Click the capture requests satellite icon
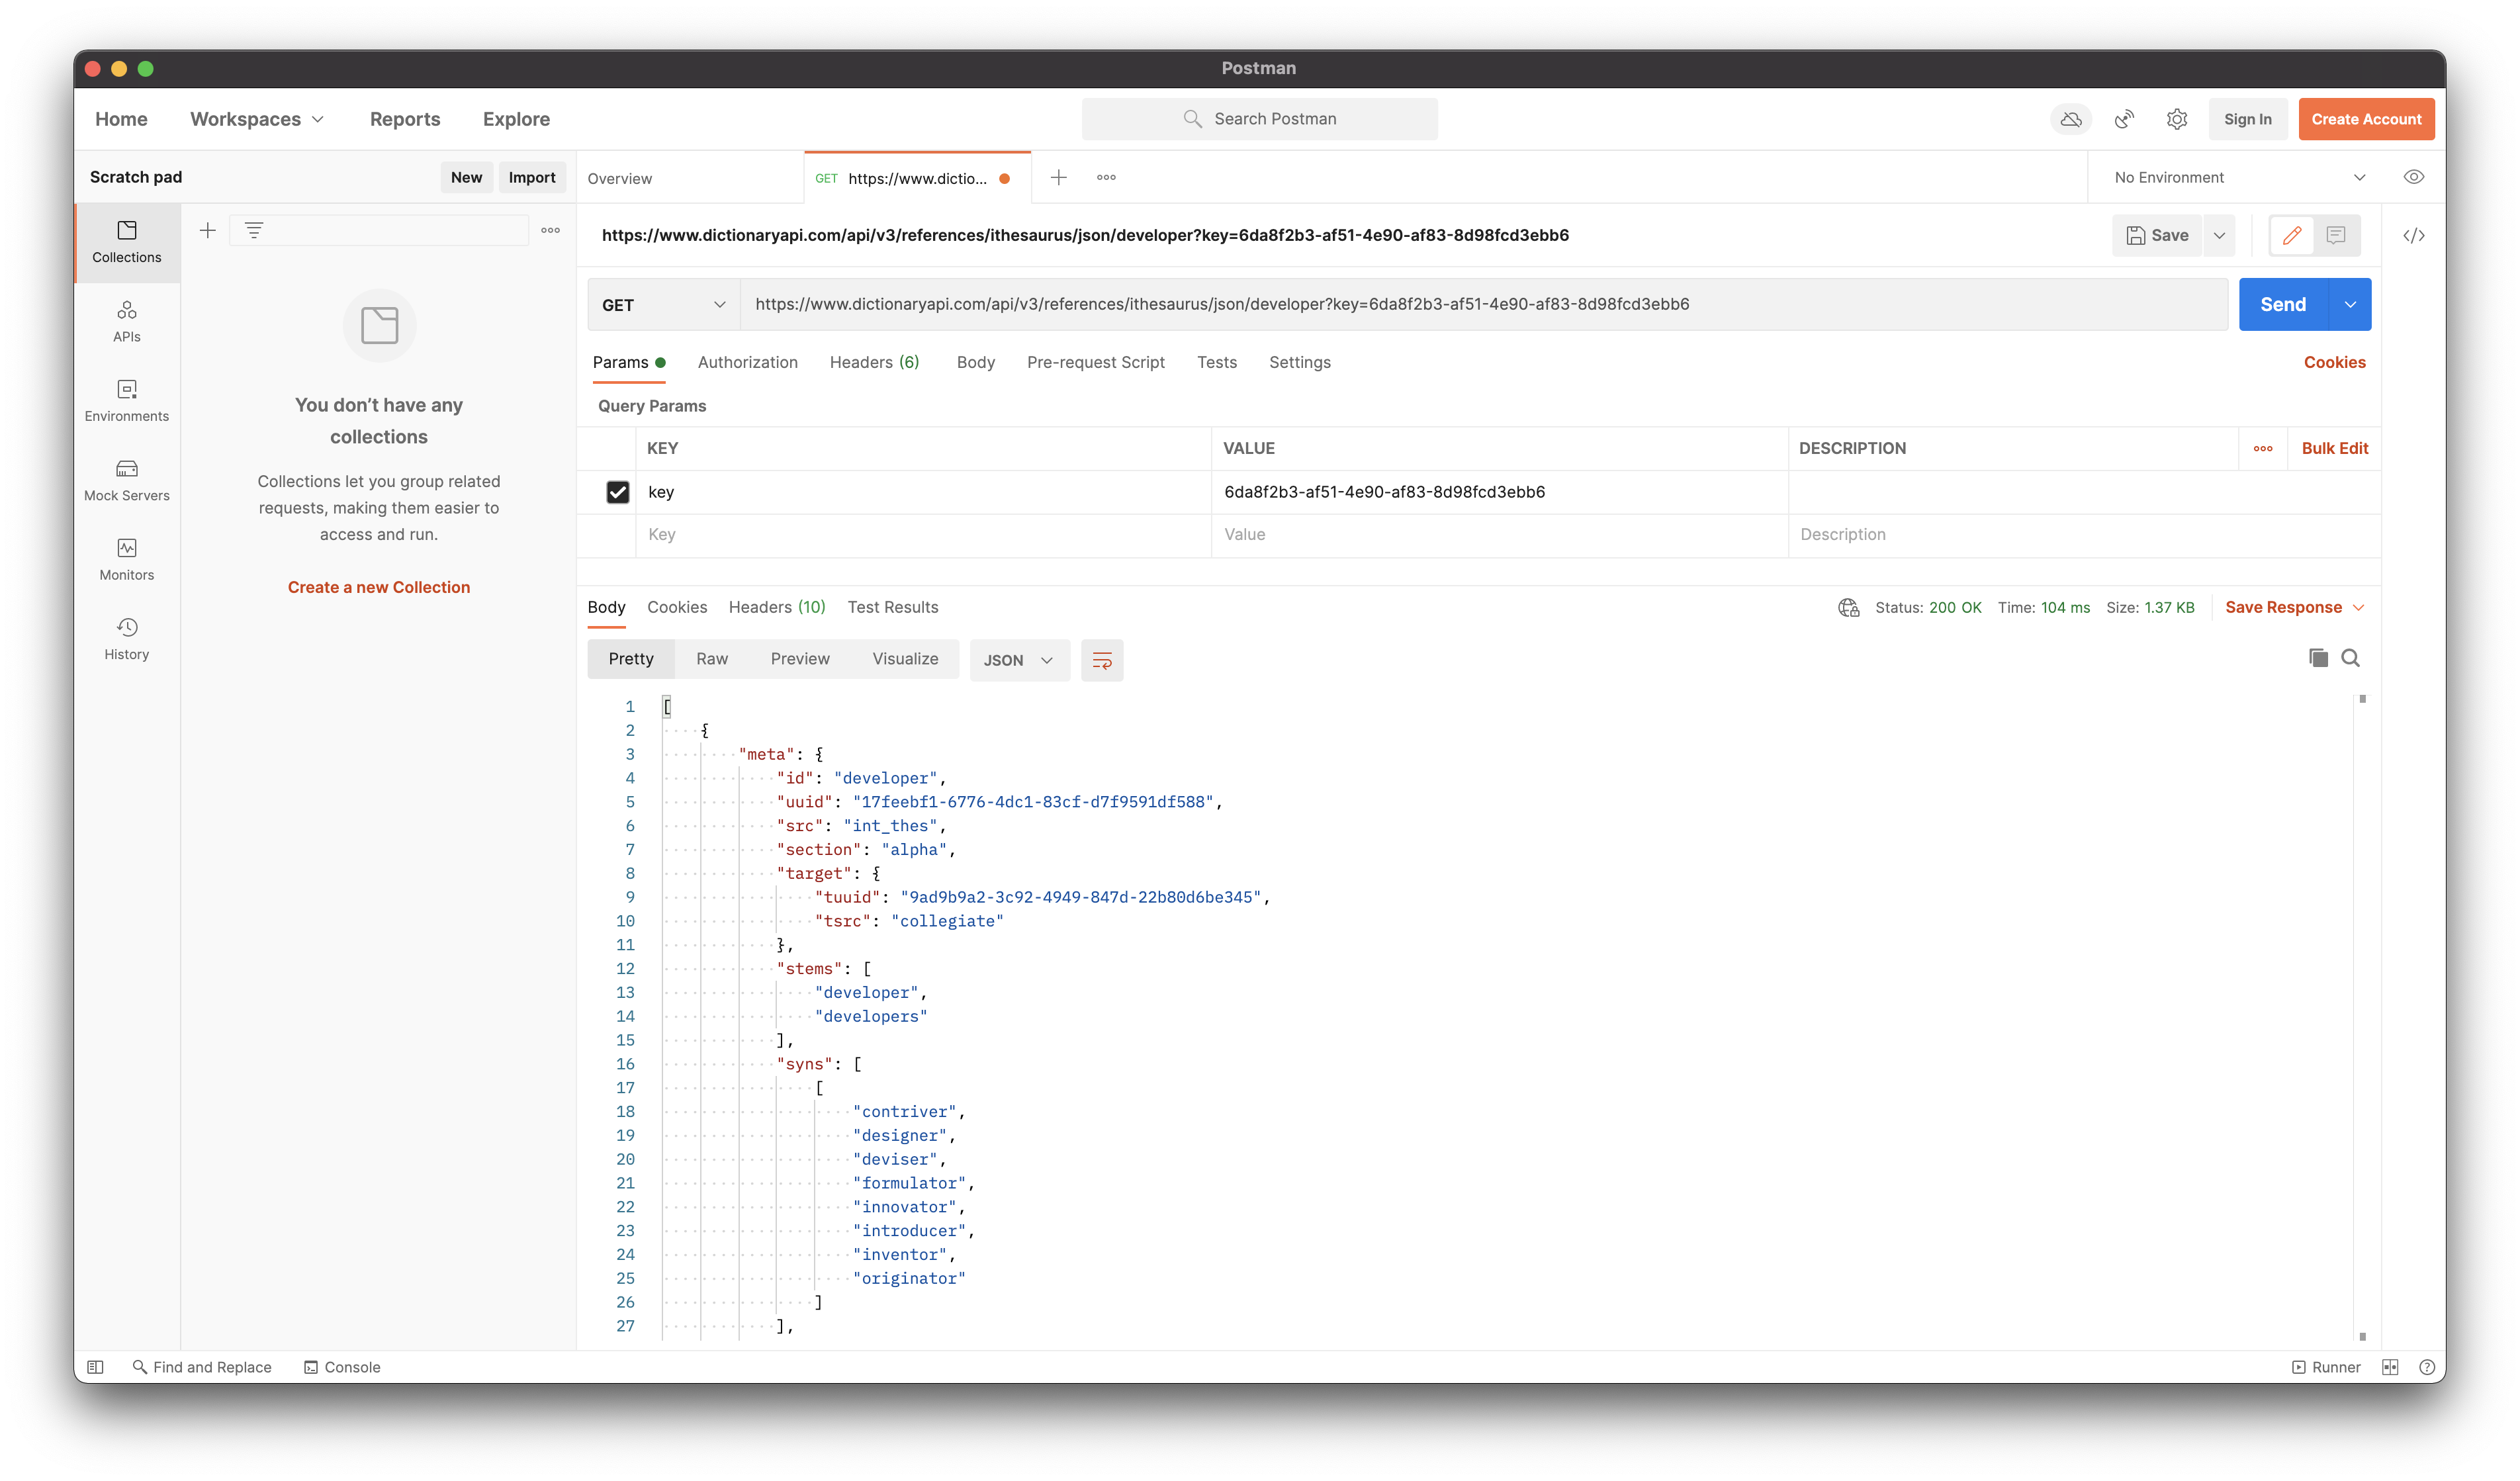2520x1481 pixels. pyautogui.click(x=2124, y=119)
